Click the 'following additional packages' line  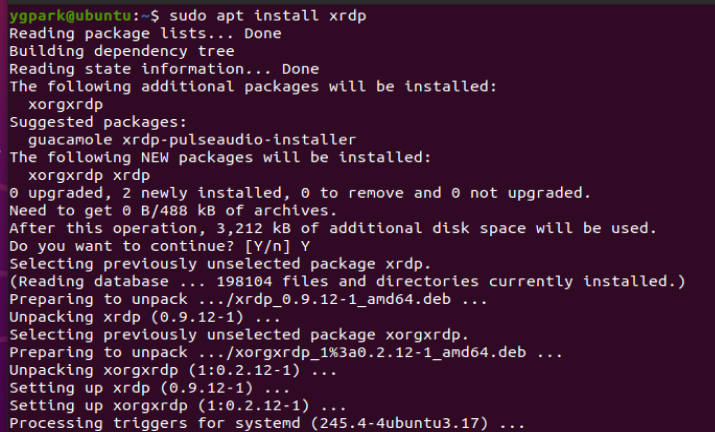pos(252,86)
